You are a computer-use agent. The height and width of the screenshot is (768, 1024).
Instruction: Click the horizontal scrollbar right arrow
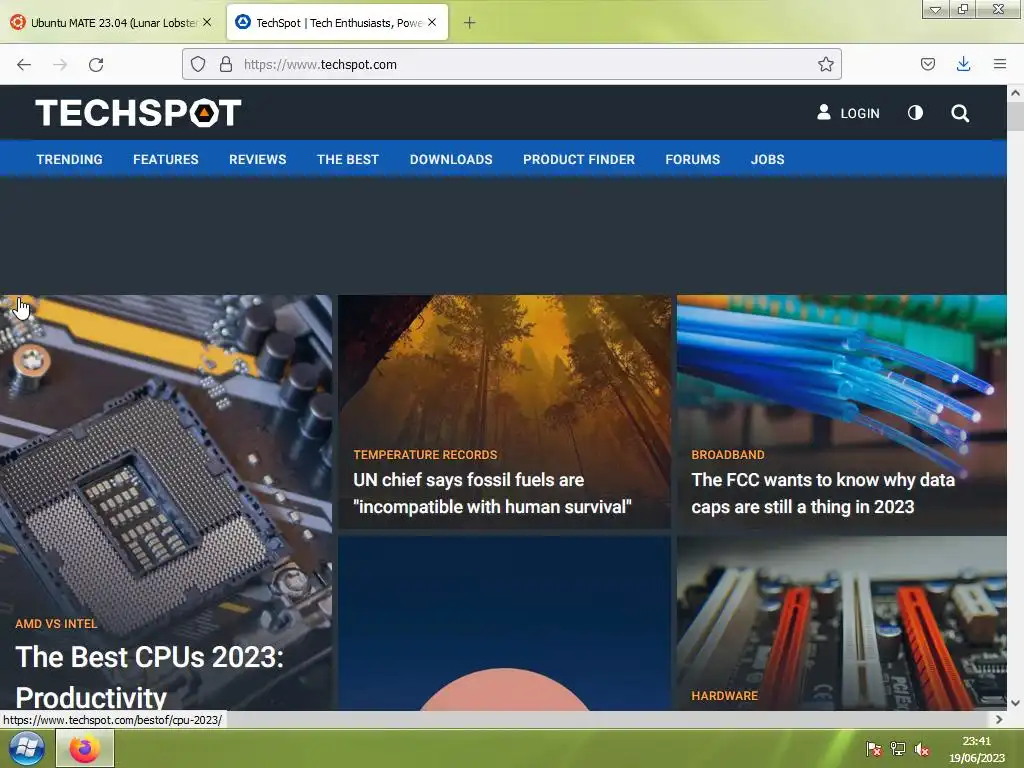coord(999,720)
